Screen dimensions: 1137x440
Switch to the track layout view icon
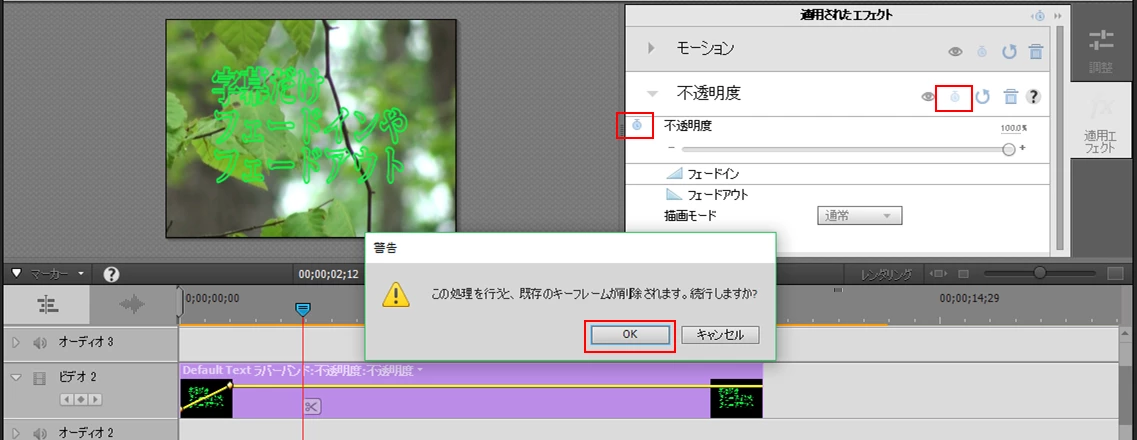(47, 305)
